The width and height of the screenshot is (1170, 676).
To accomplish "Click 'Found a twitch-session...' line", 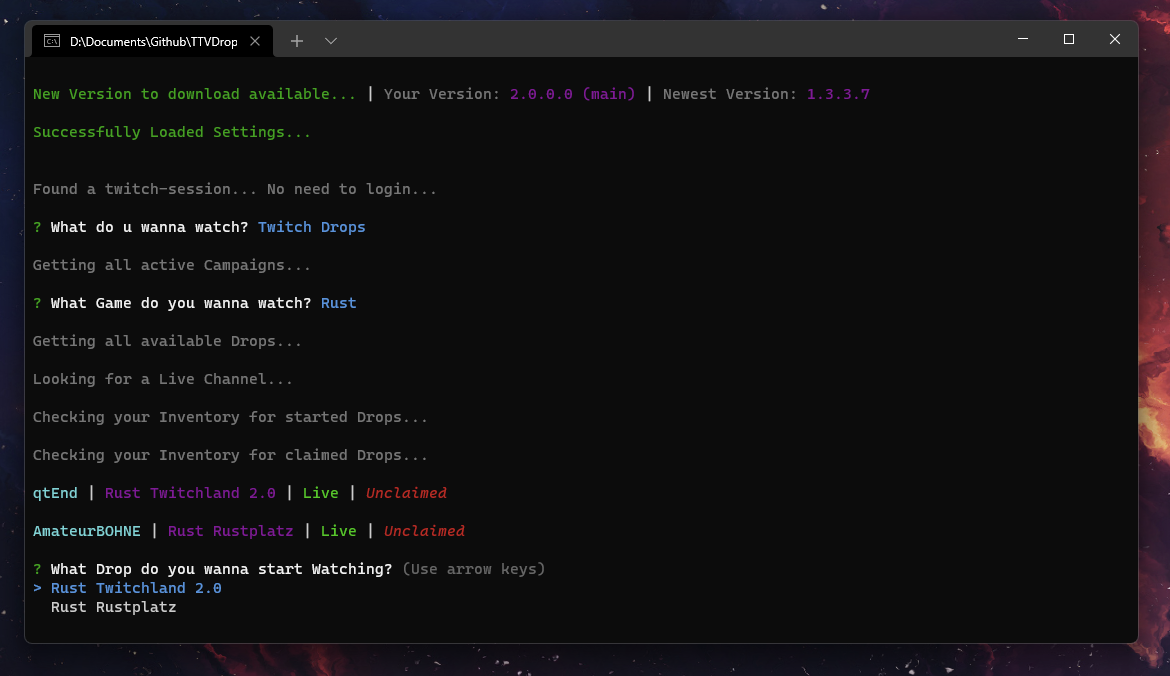I will 234,190.
